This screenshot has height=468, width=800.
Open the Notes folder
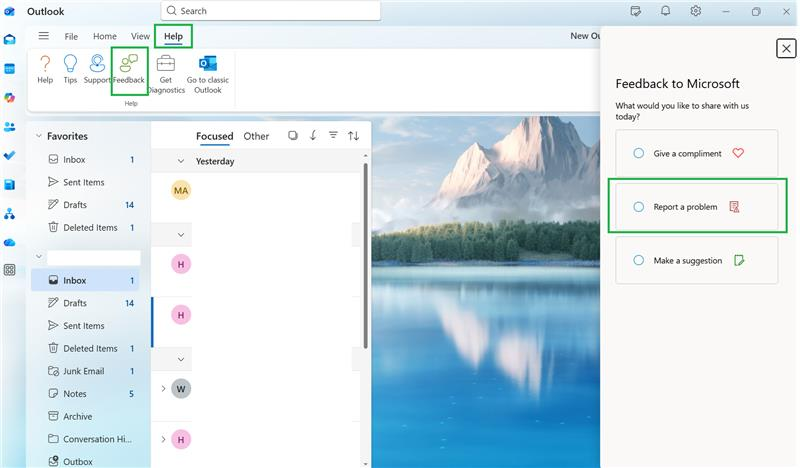[85, 393]
